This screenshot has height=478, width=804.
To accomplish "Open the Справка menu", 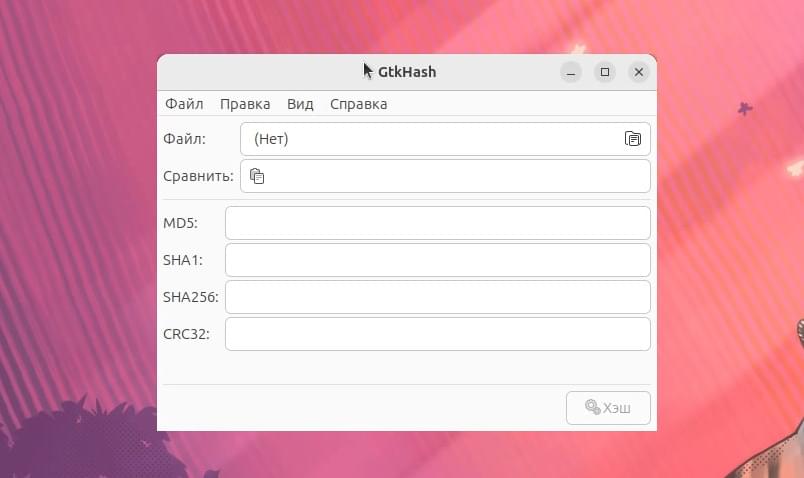I will 358,104.
